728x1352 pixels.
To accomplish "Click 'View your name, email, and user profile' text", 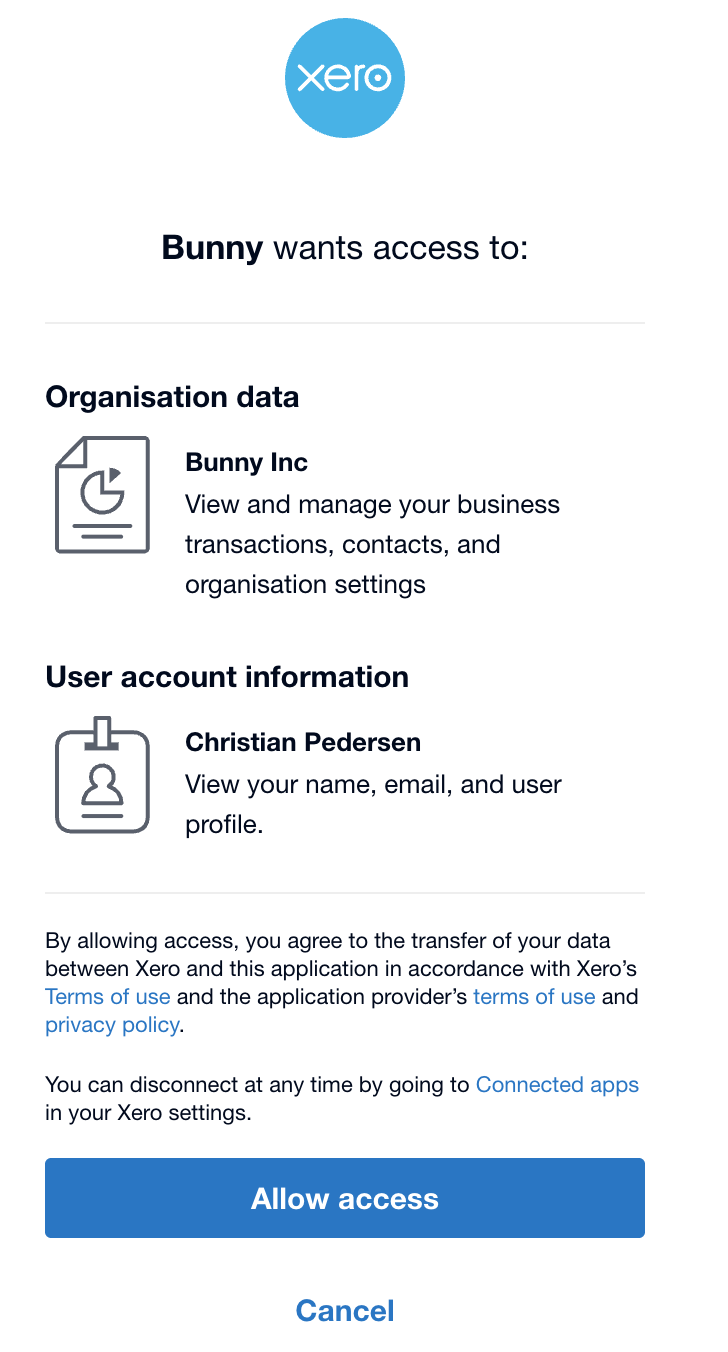I will 373,804.
